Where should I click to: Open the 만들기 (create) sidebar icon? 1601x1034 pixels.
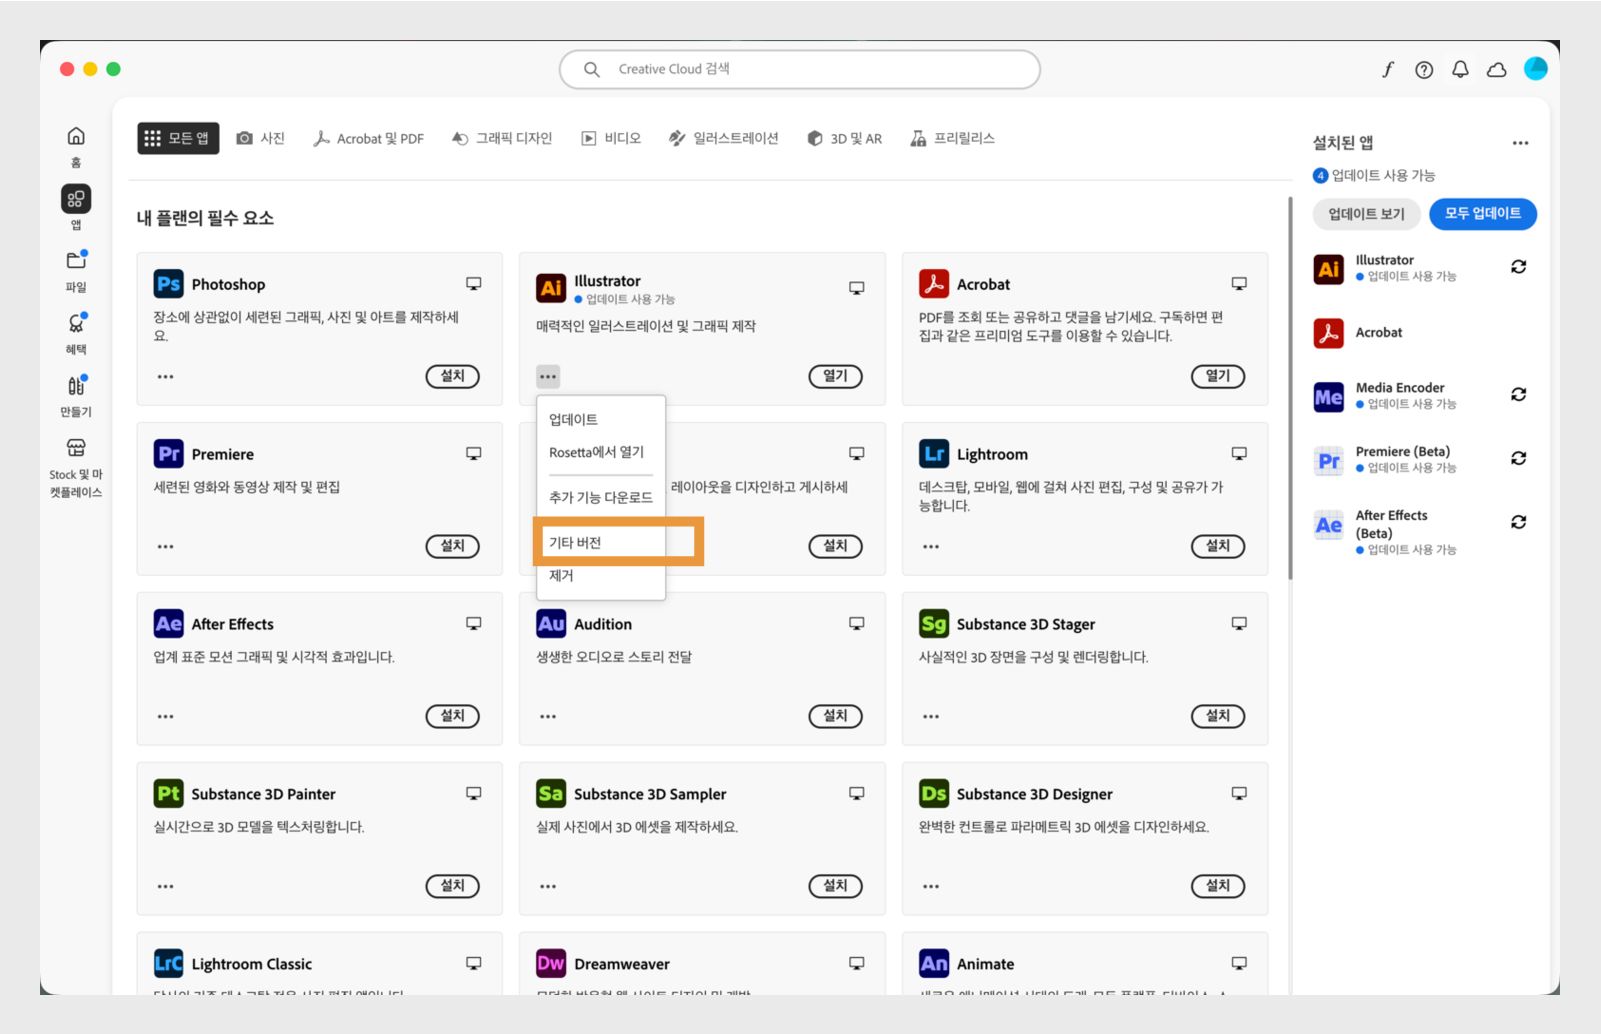point(76,385)
